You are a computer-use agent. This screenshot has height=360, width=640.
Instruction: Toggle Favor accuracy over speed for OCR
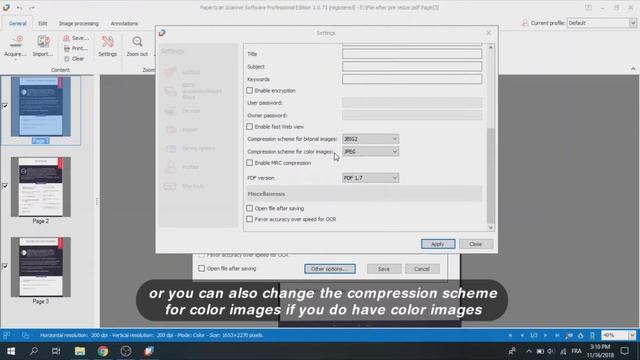249,219
